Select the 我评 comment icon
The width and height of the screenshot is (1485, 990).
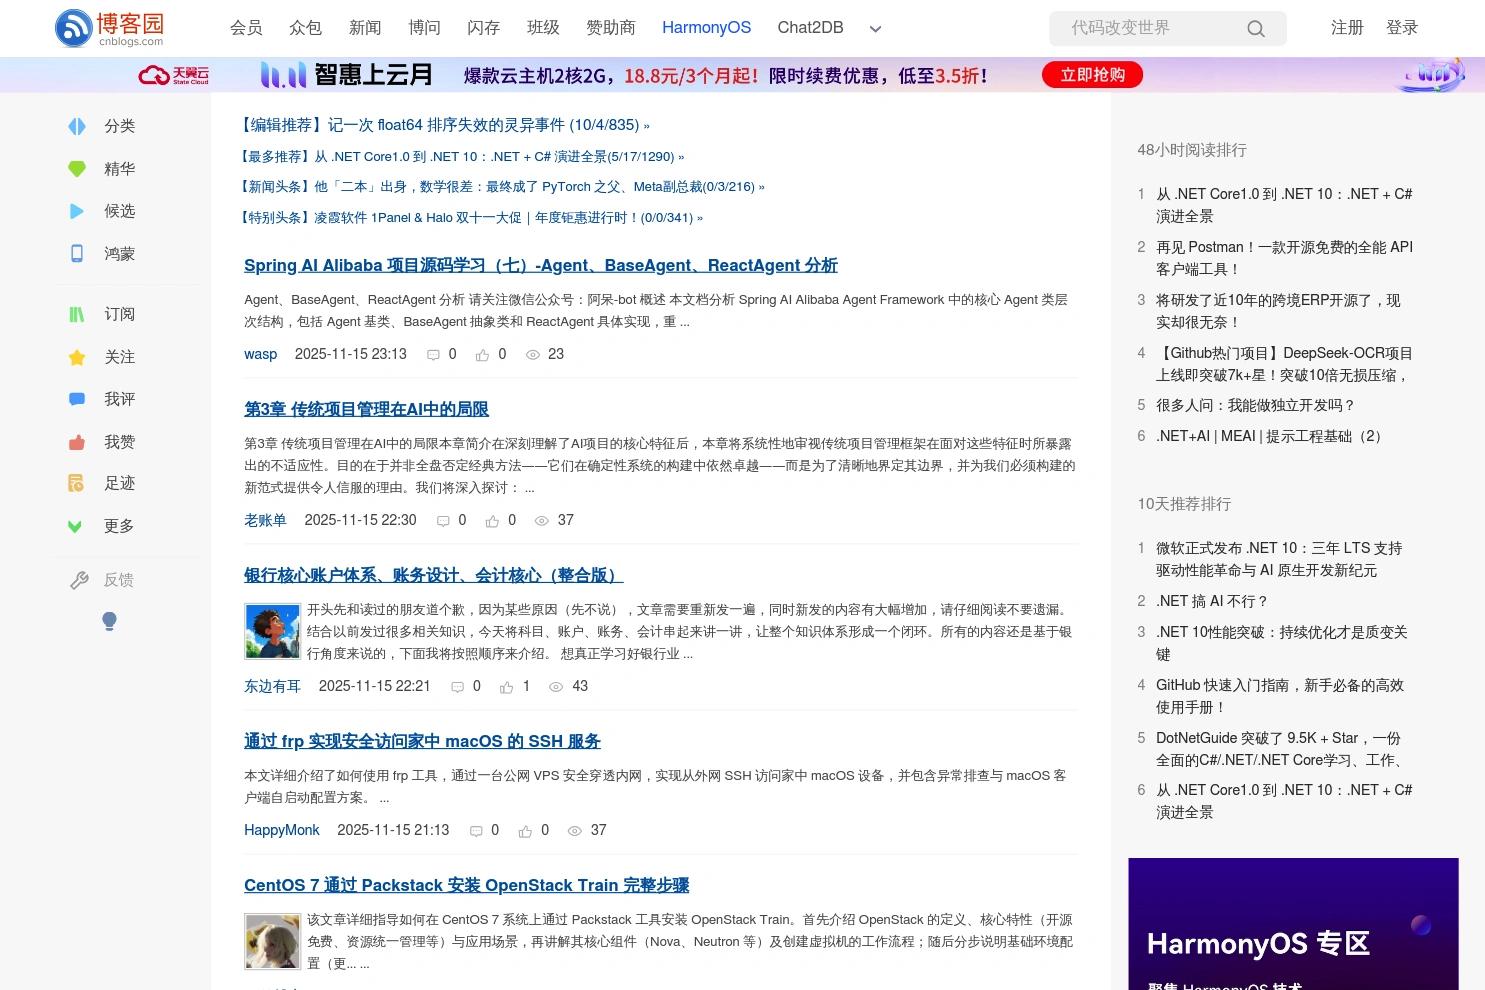77,399
